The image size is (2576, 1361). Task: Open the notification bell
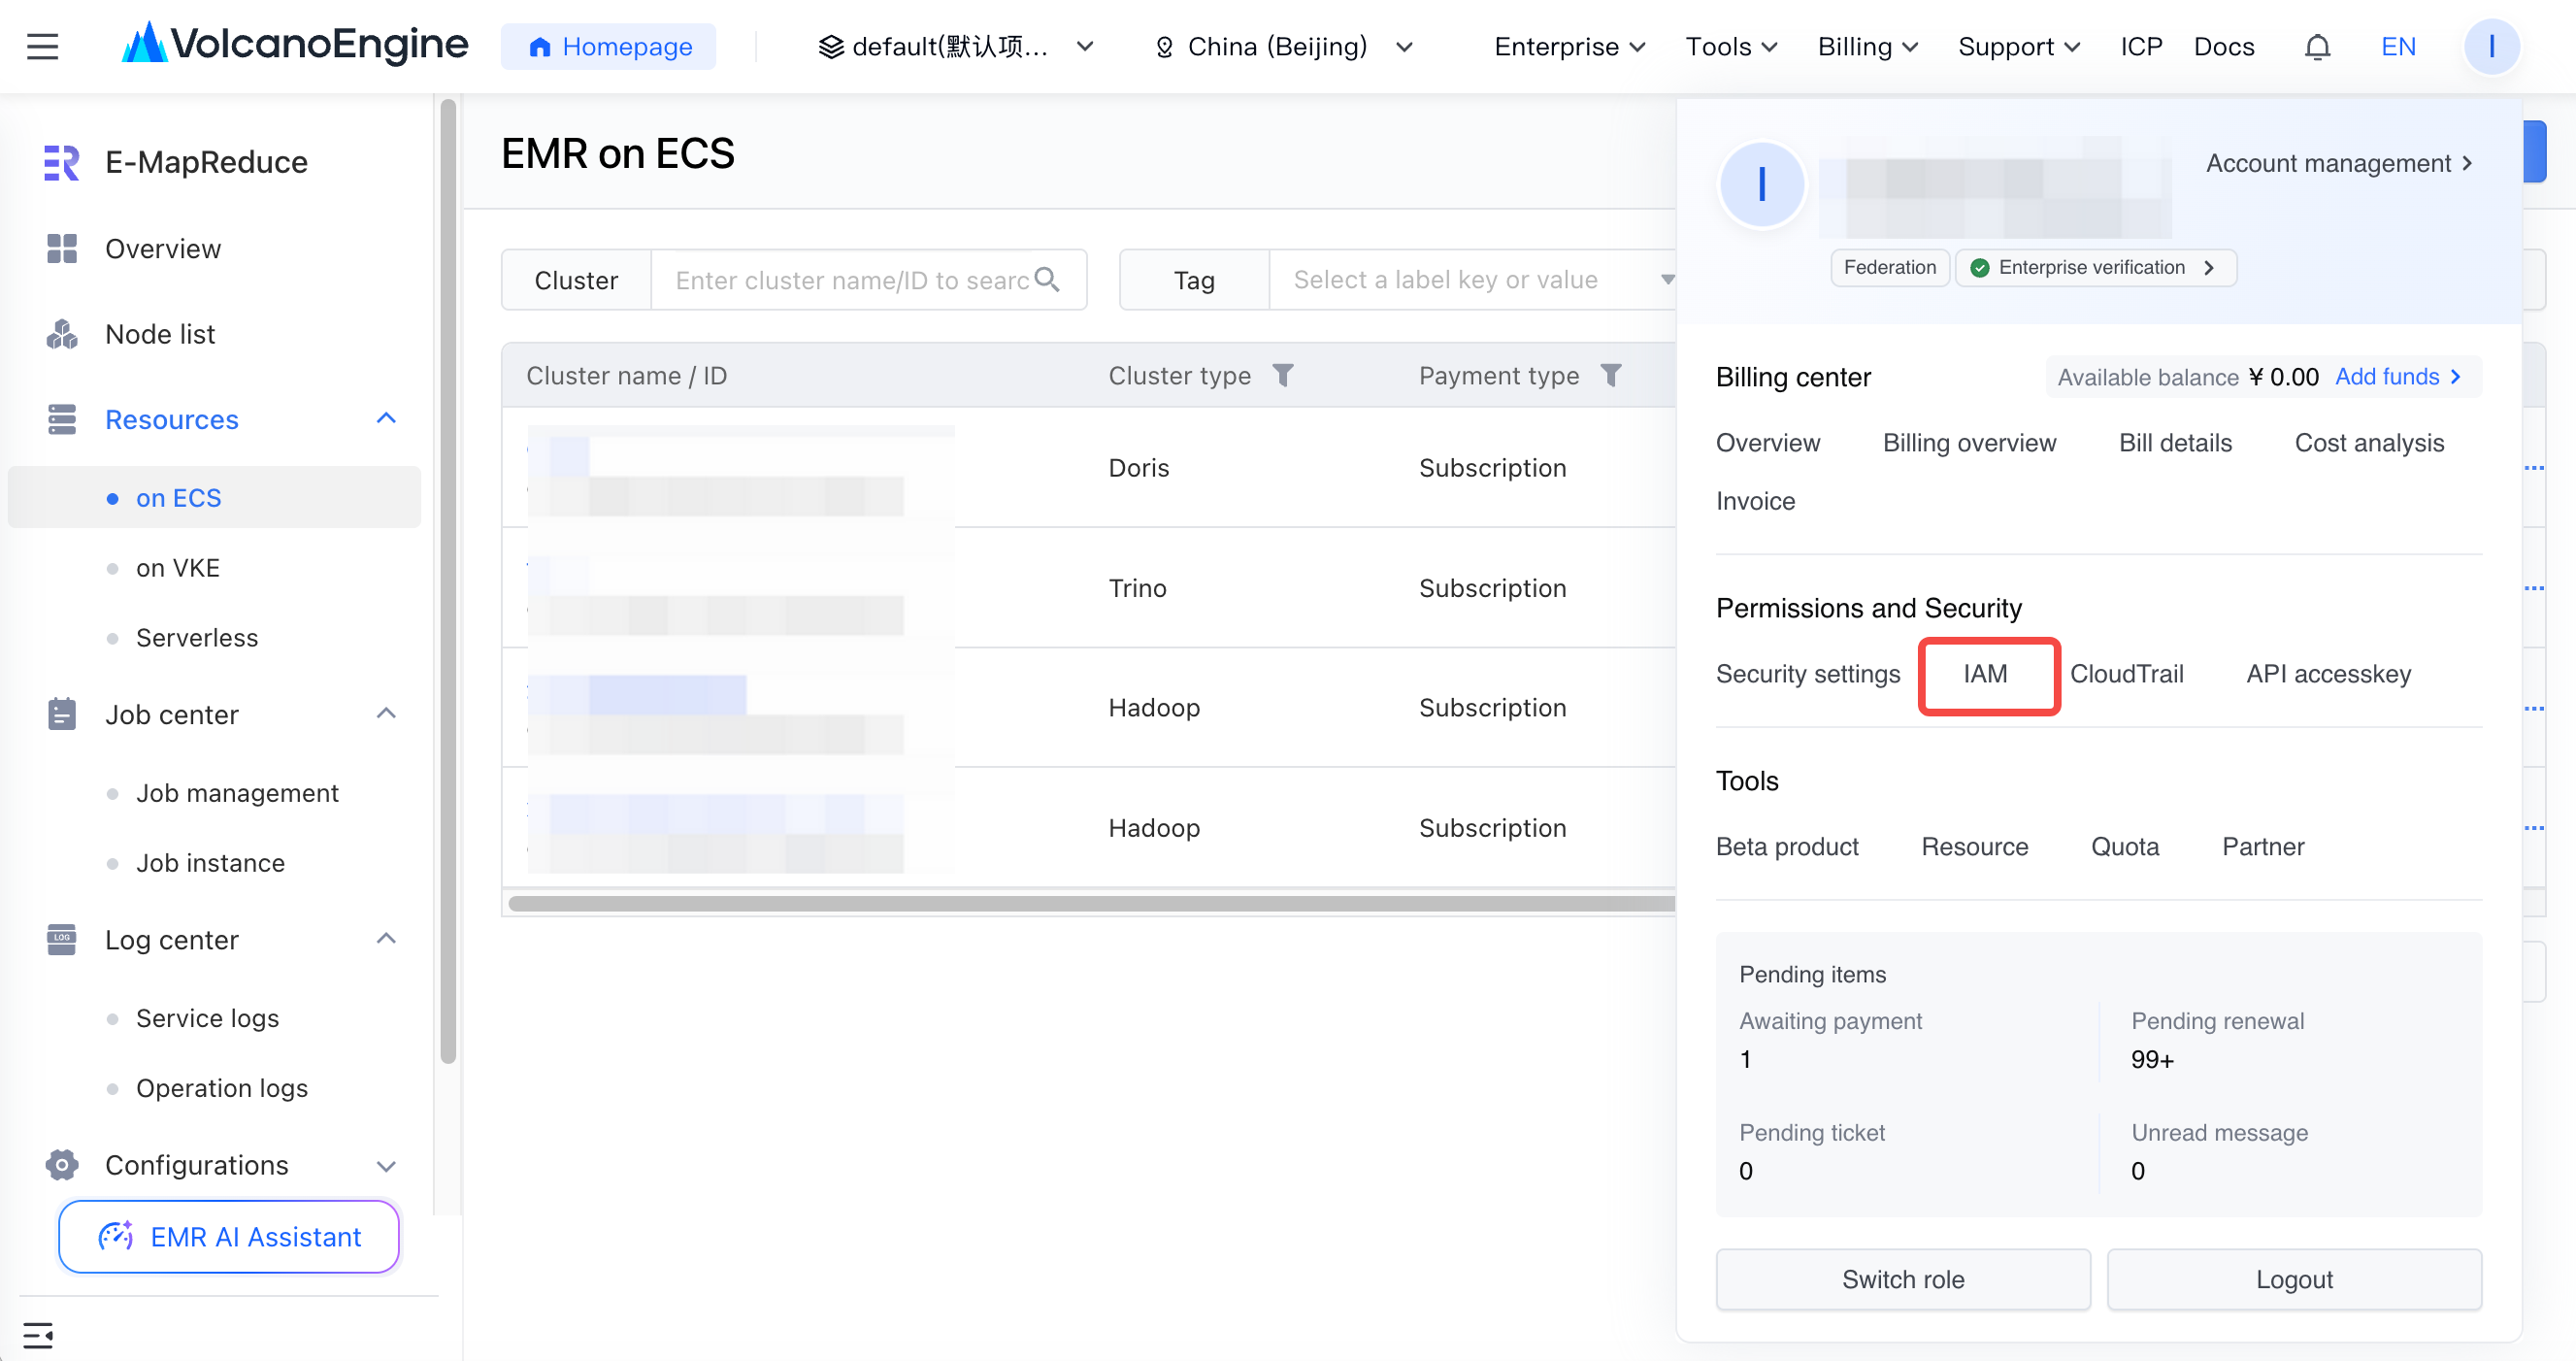(2317, 47)
